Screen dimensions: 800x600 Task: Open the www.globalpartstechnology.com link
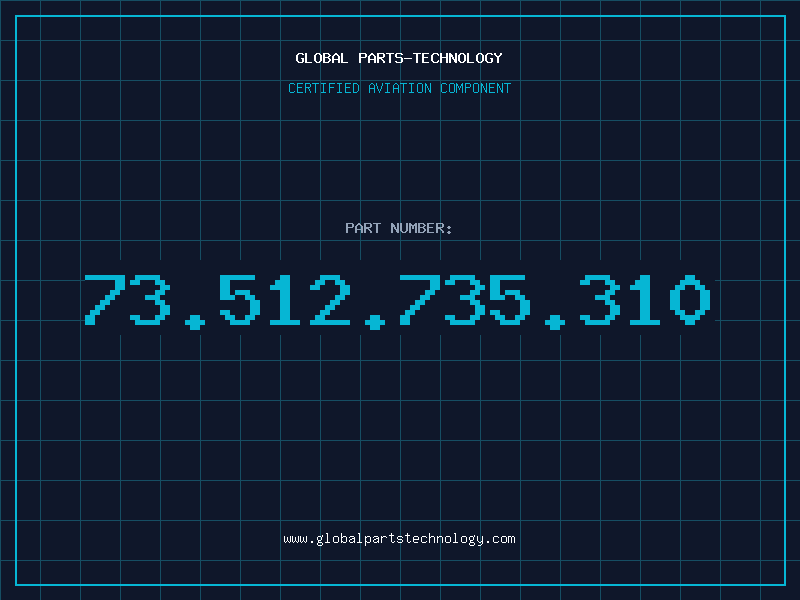399,539
